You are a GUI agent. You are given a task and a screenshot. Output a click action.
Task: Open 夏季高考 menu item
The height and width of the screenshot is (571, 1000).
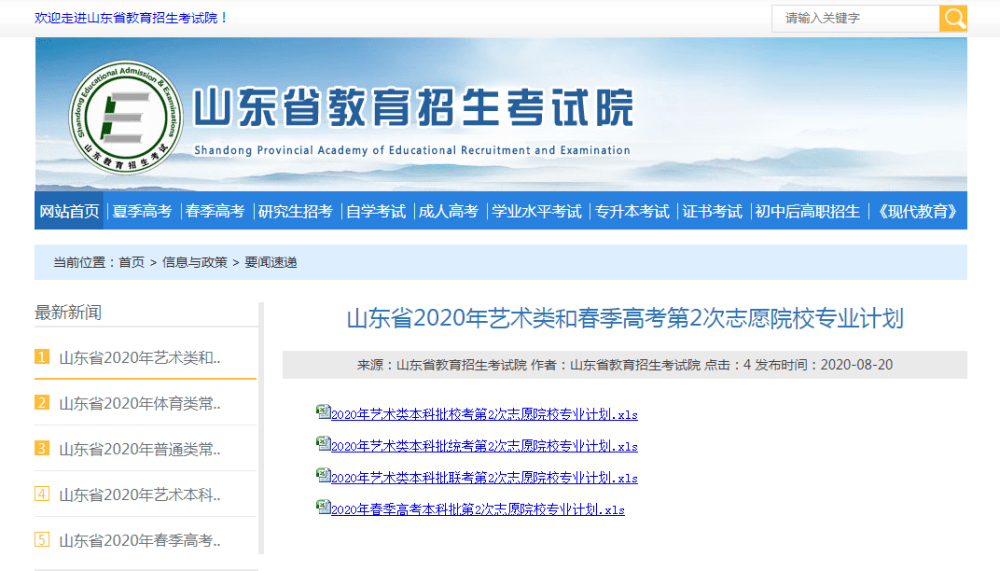pyautogui.click(x=142, y=211)
